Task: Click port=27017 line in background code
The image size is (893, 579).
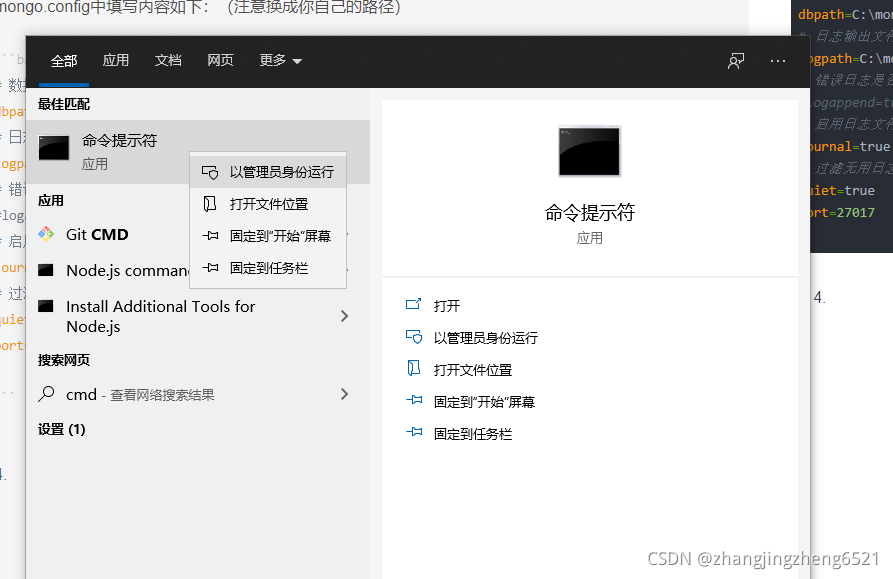Action: 842,212
